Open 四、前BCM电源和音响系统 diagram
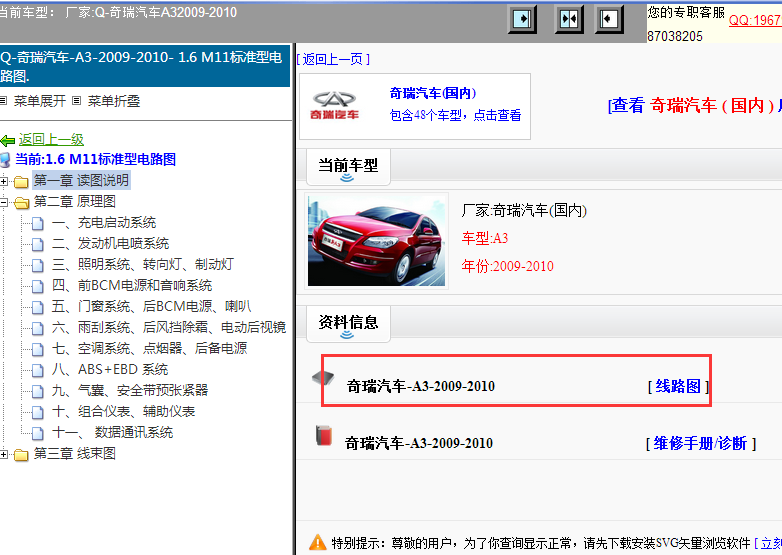The width and height of the screenshot is (782, 555). click(132, 285)
